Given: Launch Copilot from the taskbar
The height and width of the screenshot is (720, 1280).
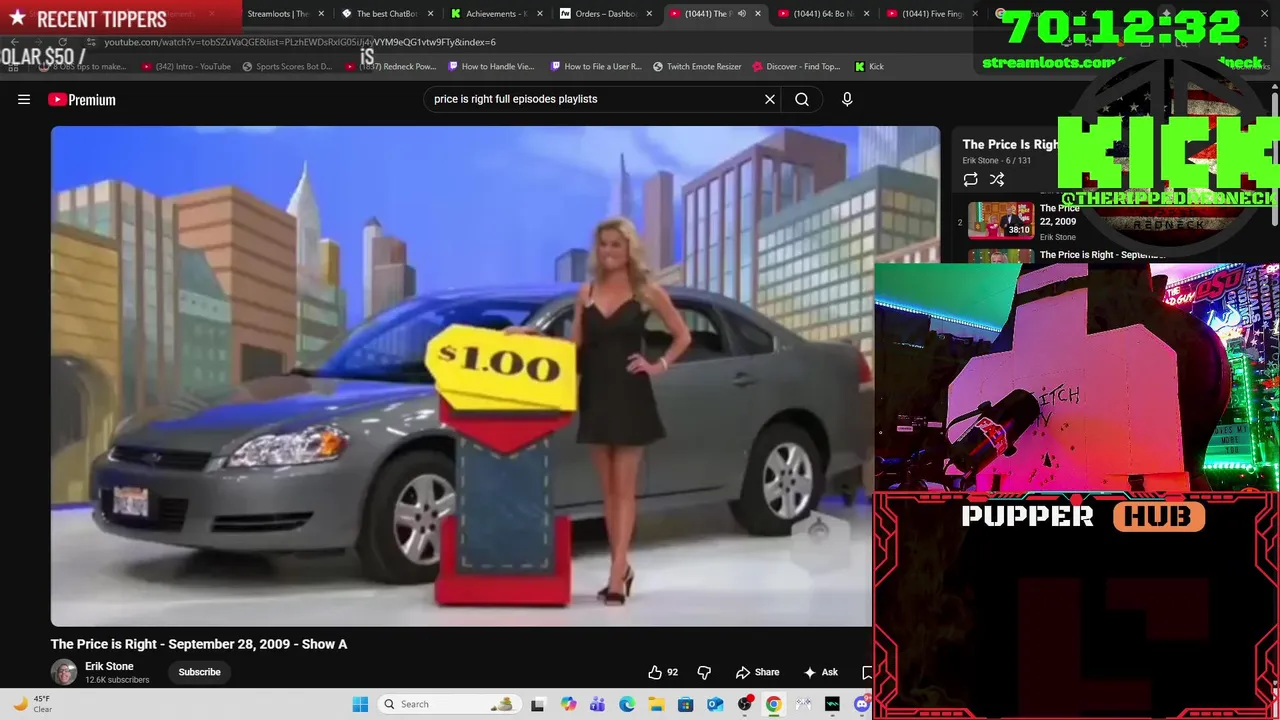Looking at the screenshot, I should coord(569,704).
